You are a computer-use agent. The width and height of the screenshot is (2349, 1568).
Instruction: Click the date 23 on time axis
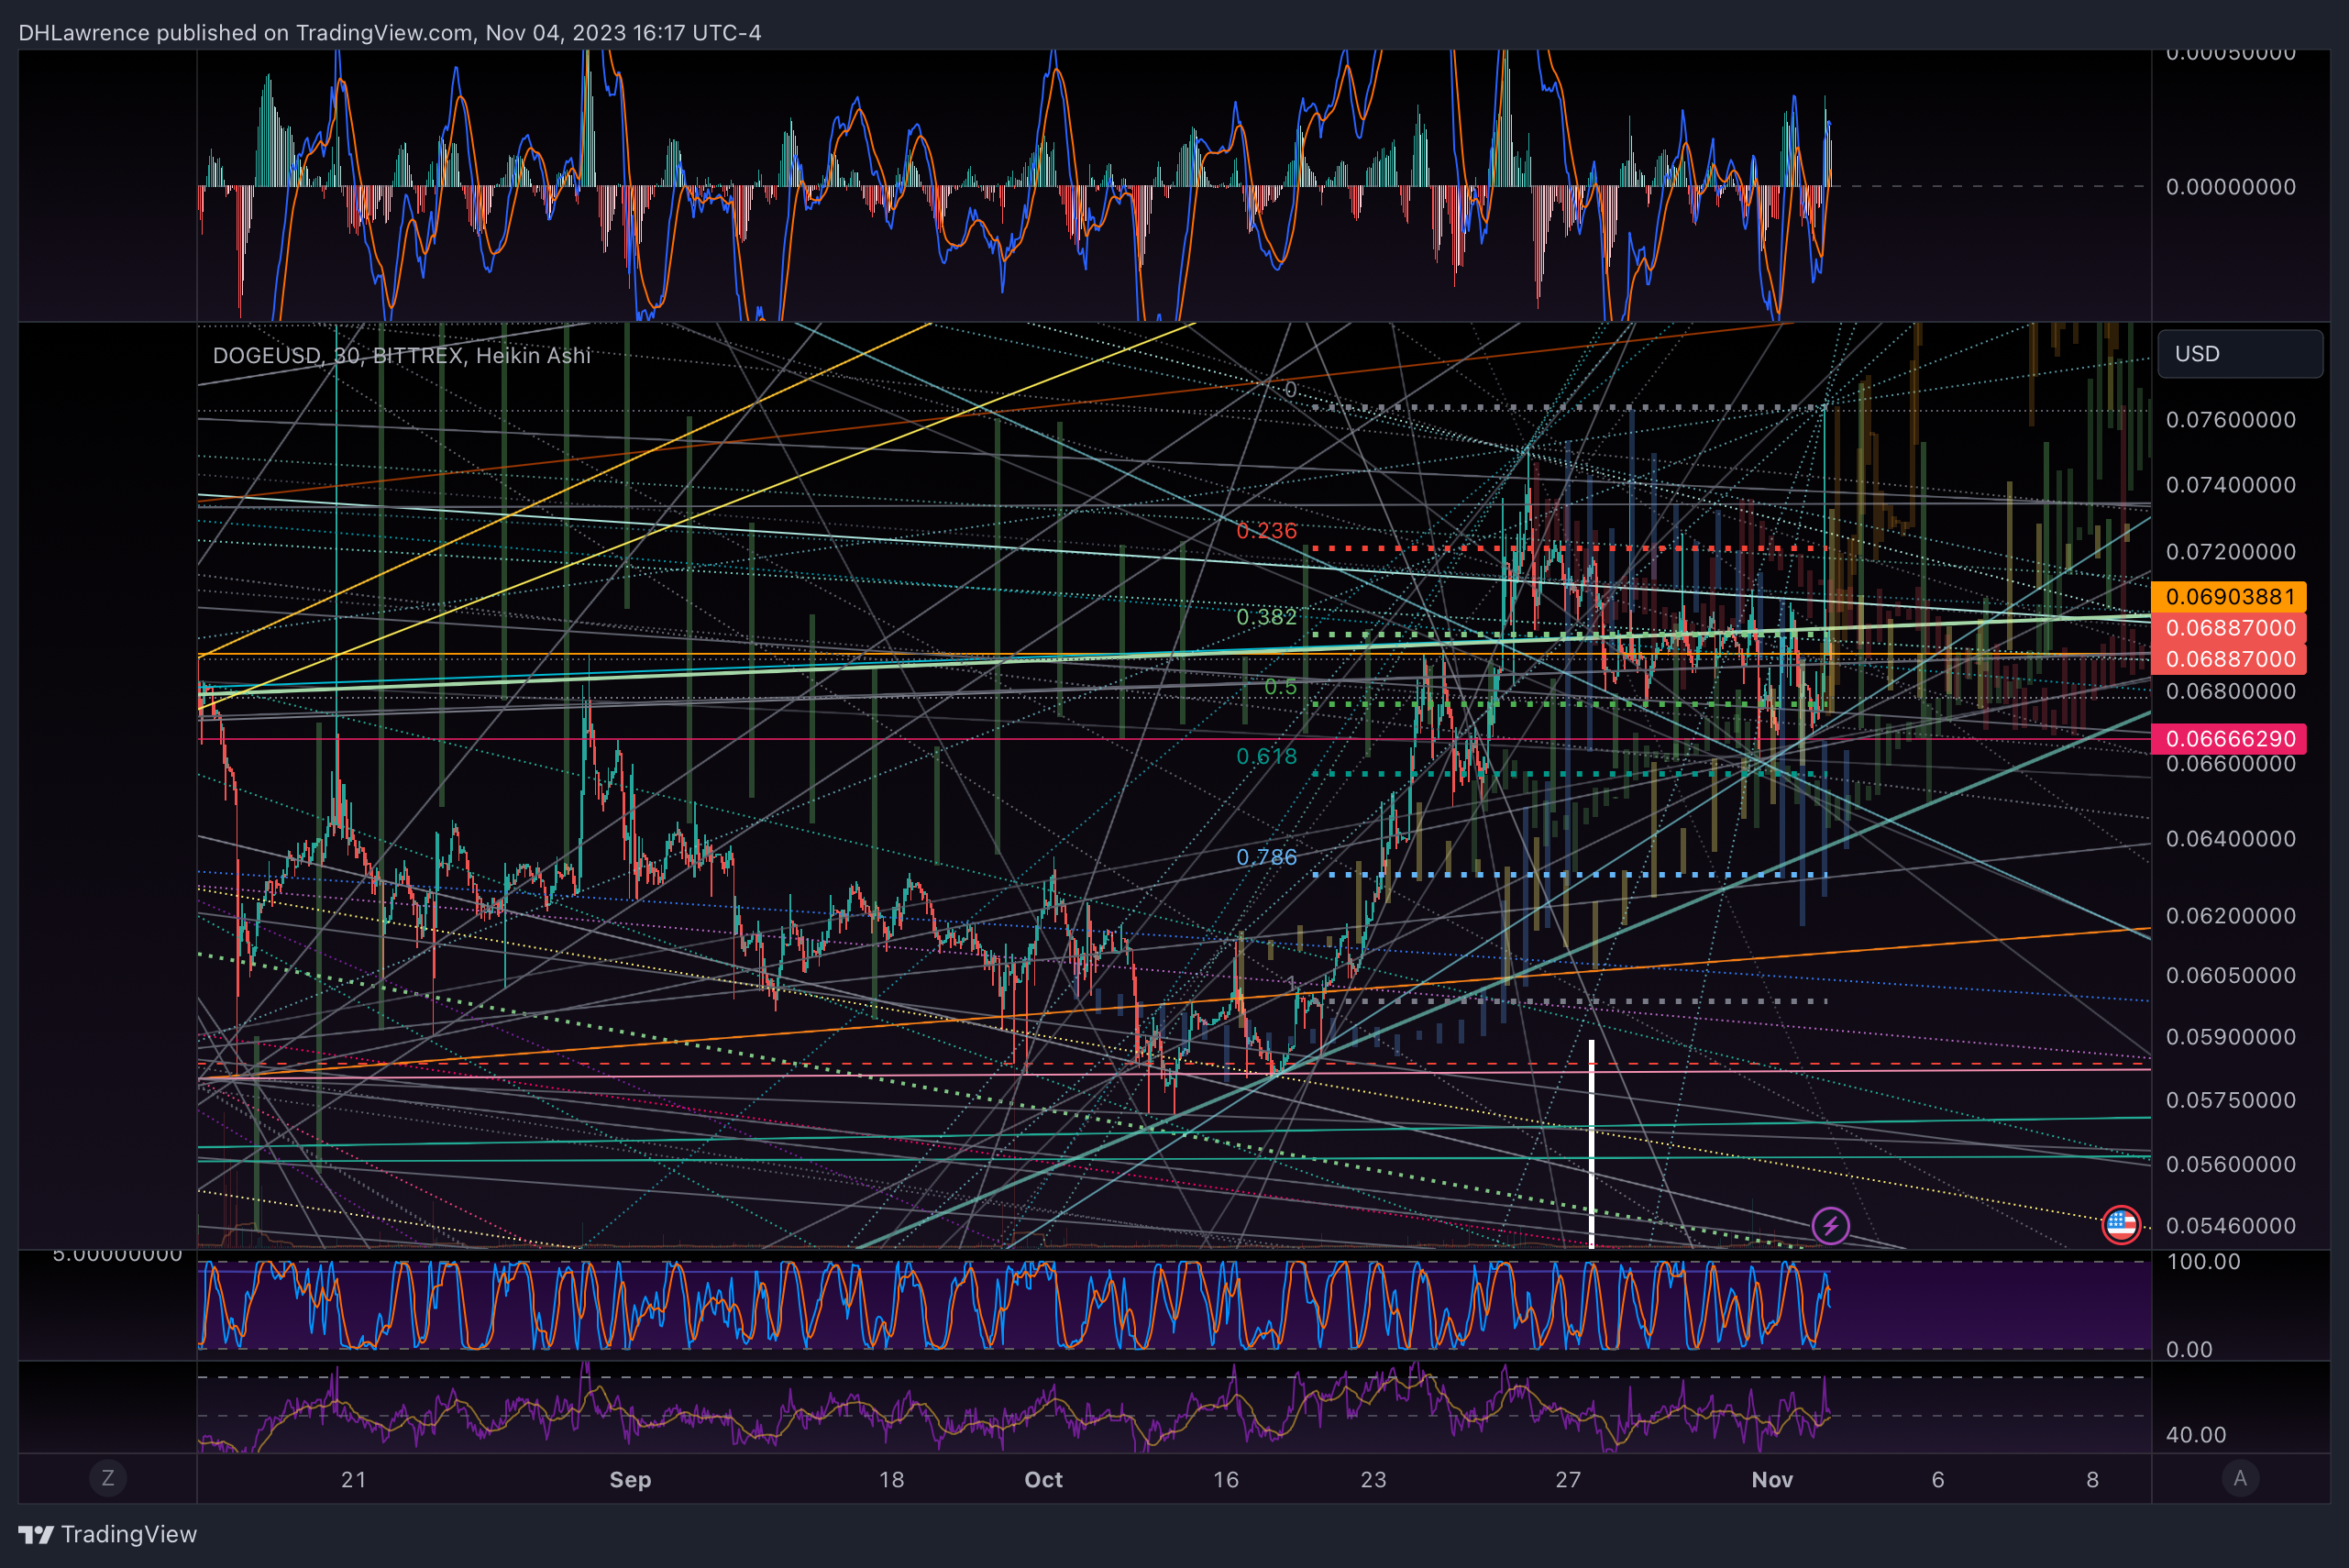1374,1480
